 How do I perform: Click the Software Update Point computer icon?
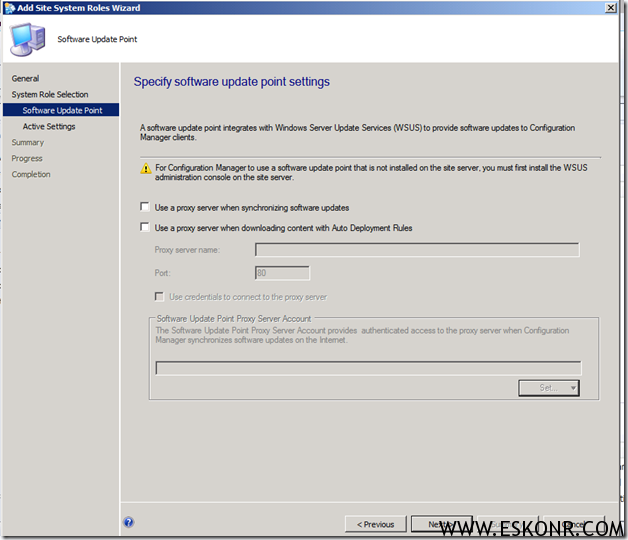point(28,39)
